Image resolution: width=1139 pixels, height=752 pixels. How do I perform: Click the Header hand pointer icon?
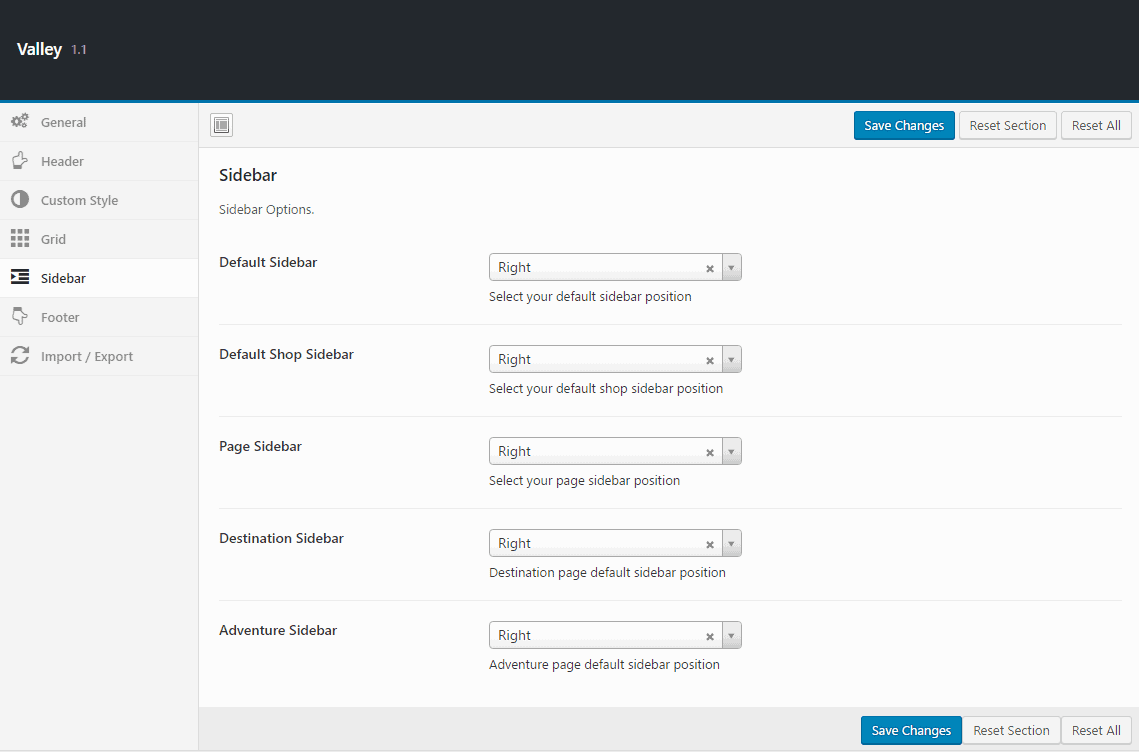click(x=20, y=161)
